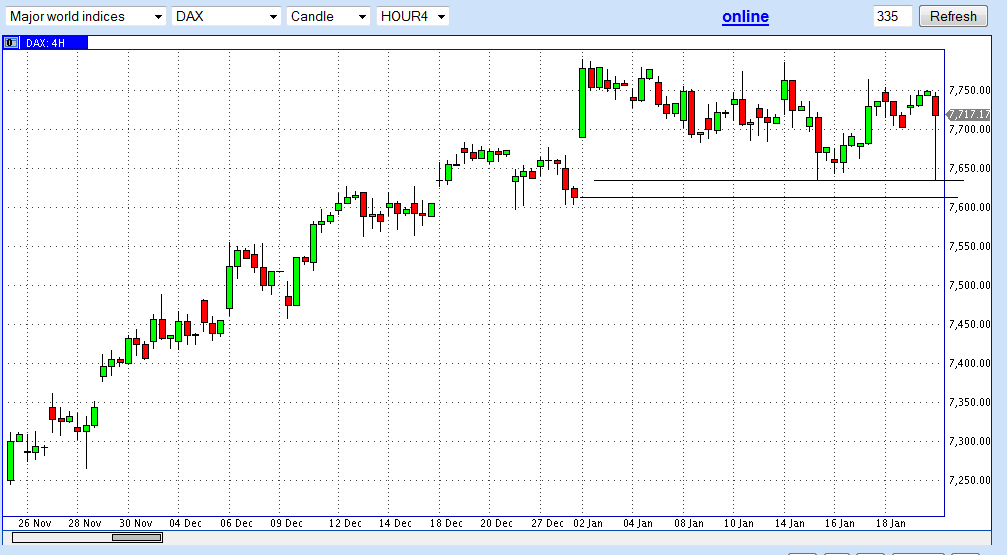Viewport: 1007px width, 555px height.
Task: Click the 04 Dec date label
Action: click(x=186, y=523)
